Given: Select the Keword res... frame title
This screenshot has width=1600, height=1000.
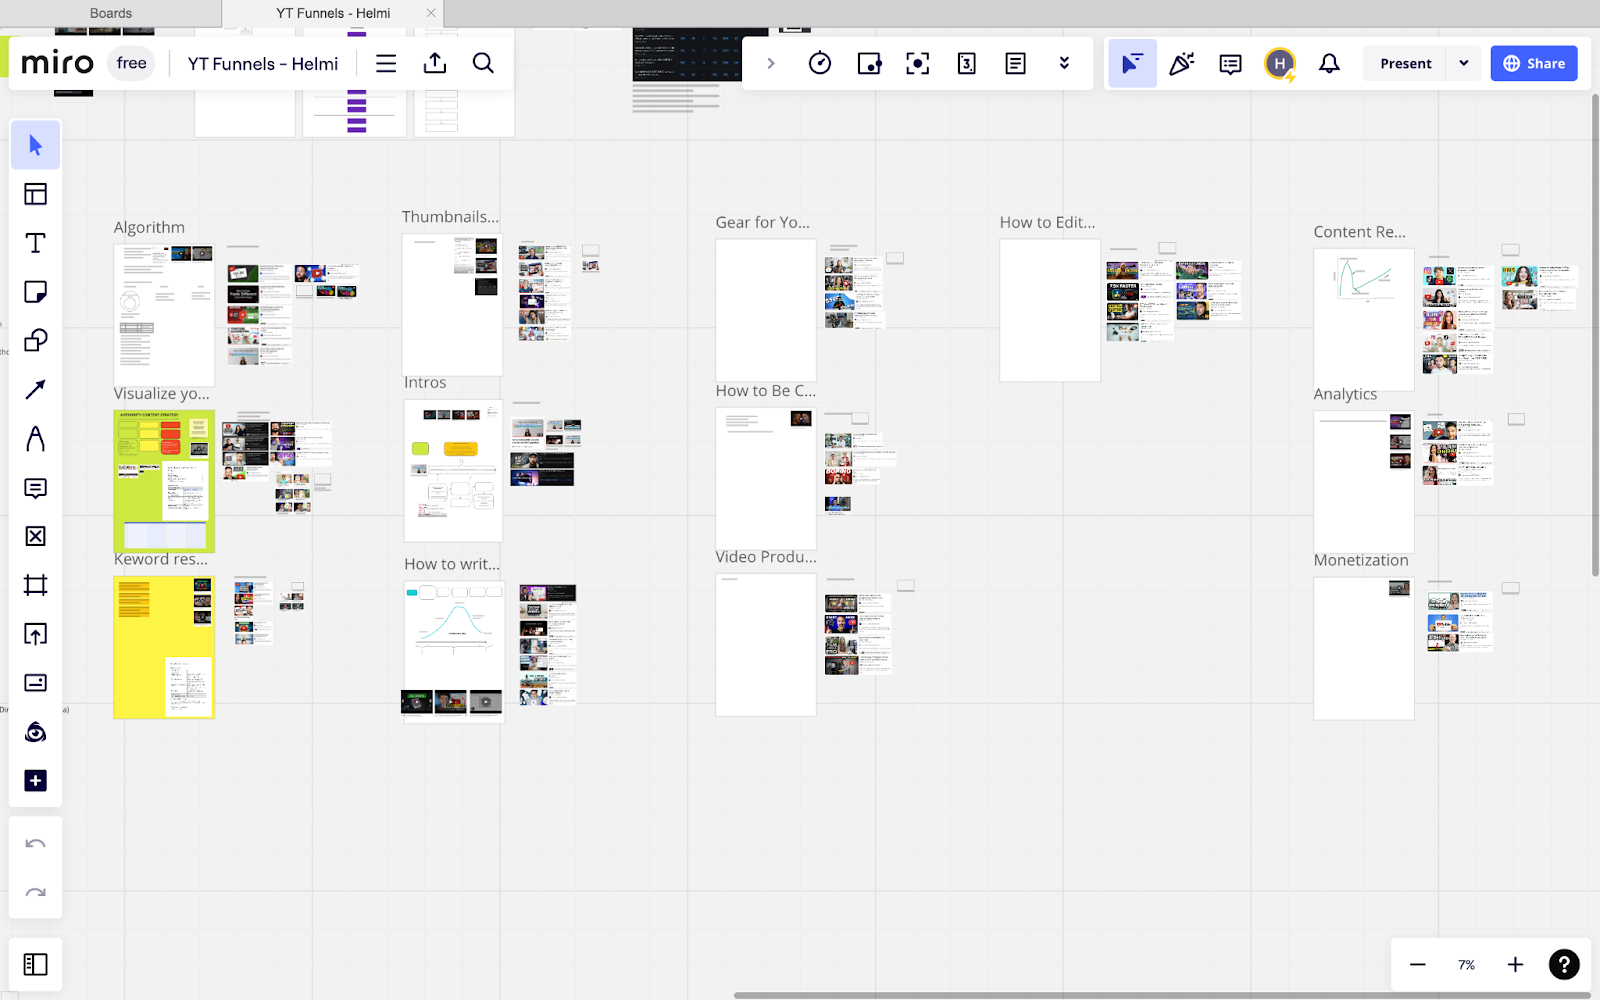Looking at the screenshot, I should click(x=161, y=559).
